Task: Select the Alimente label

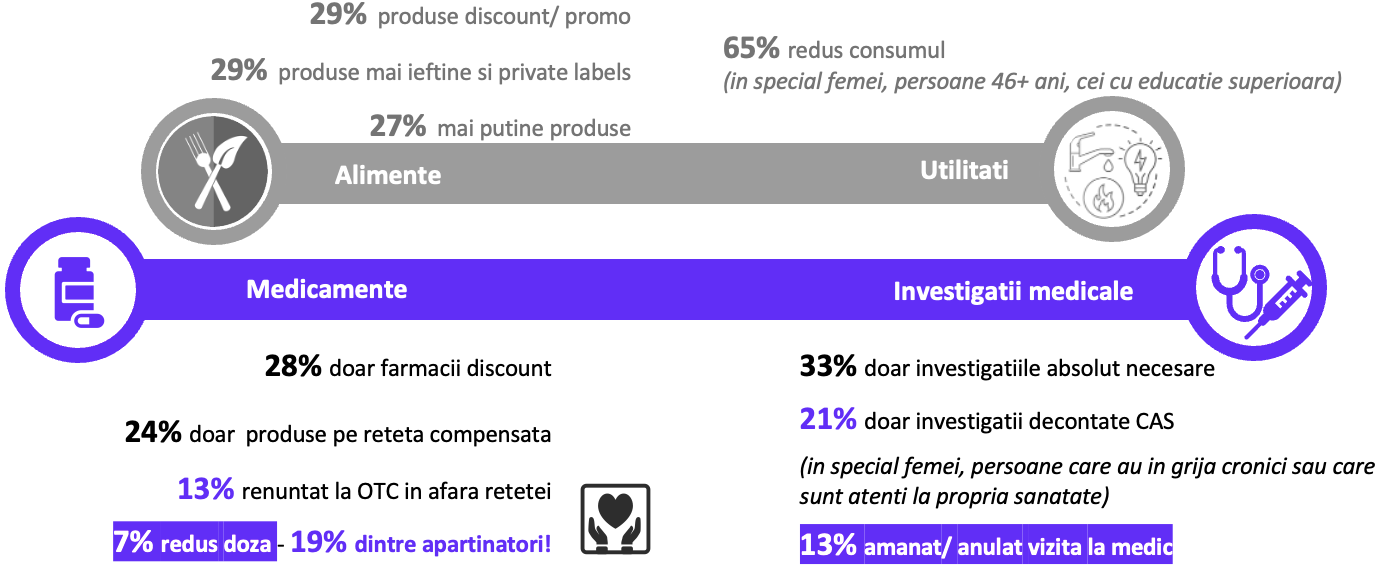Action: pos(388,175)
